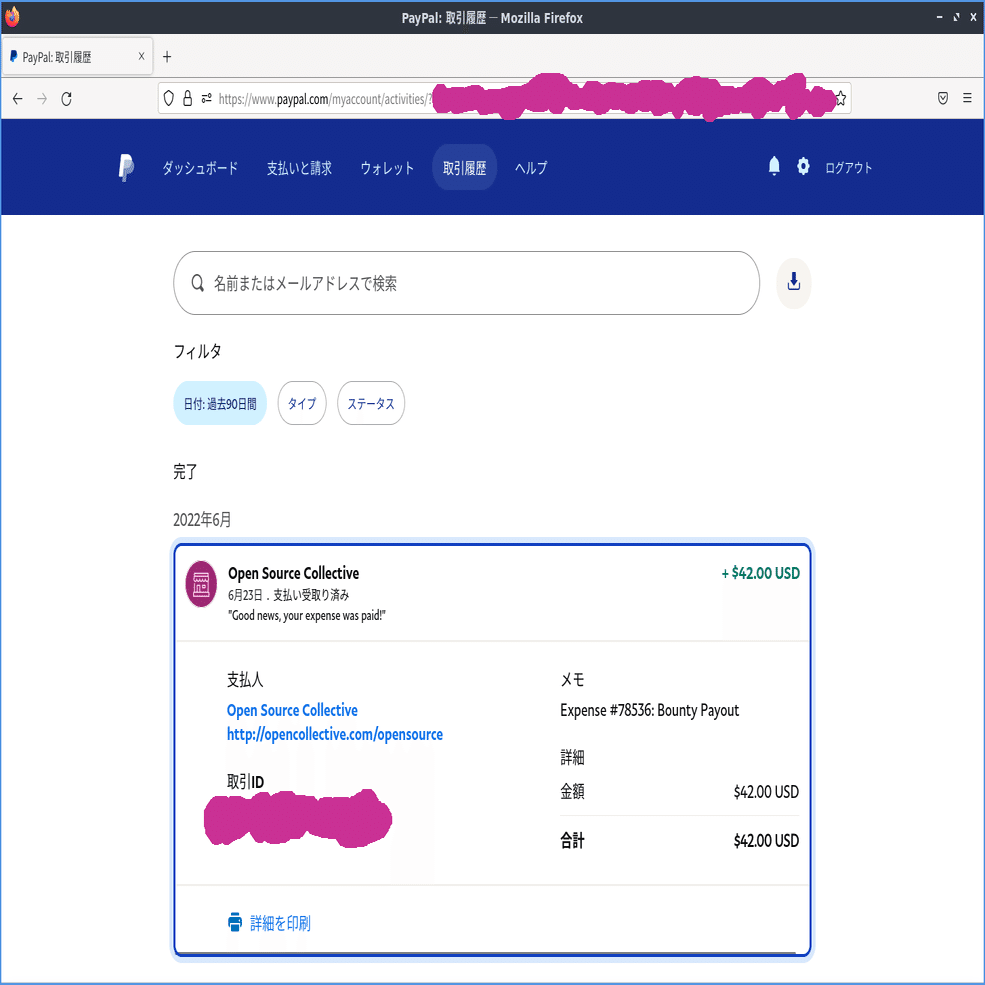The width and height of the screenshot is (985, 985).
Task: Click the 金額 $42.00 USD value
Action: 766,792
